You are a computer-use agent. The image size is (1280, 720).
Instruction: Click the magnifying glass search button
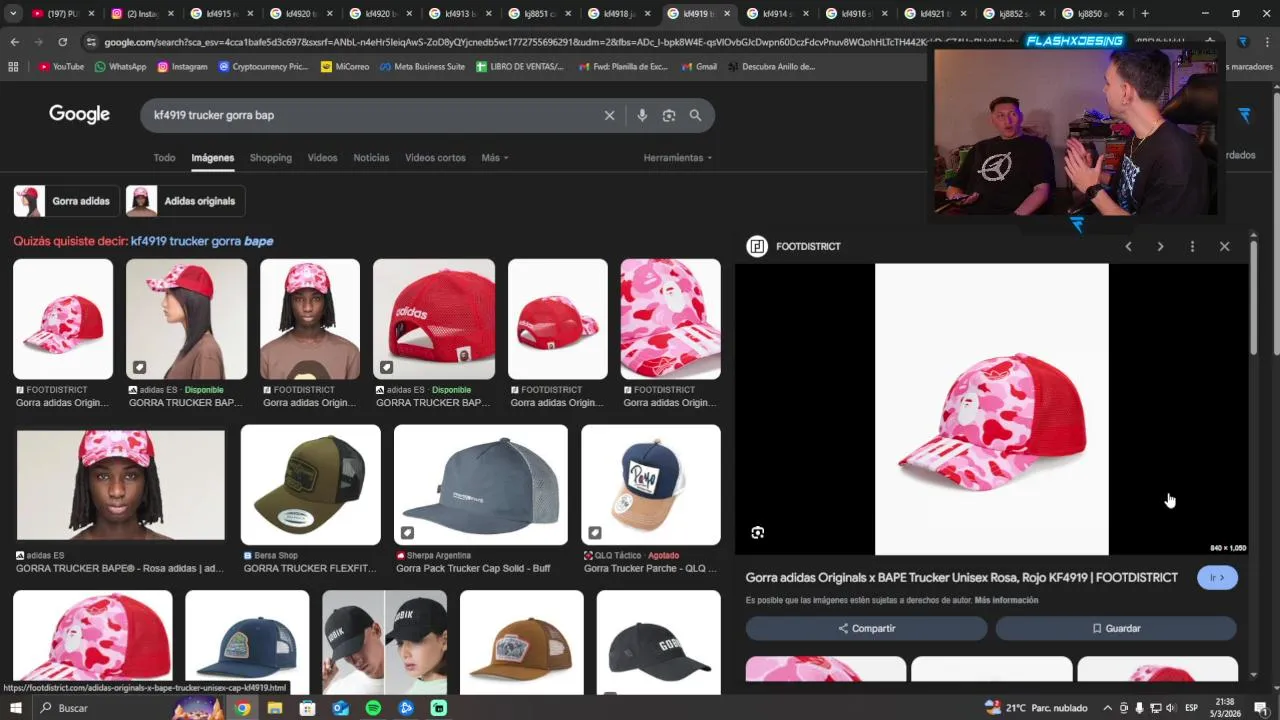[695, 115]
